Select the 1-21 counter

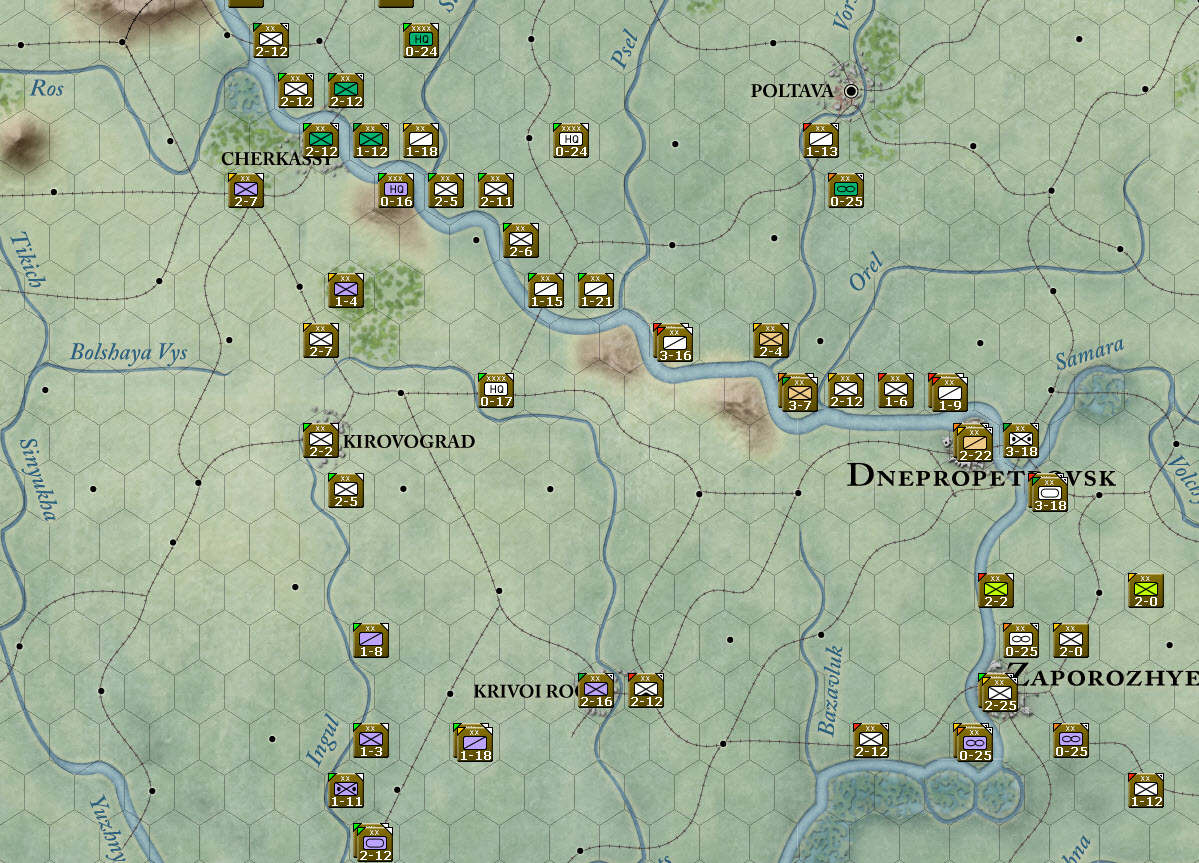point(596,290)
